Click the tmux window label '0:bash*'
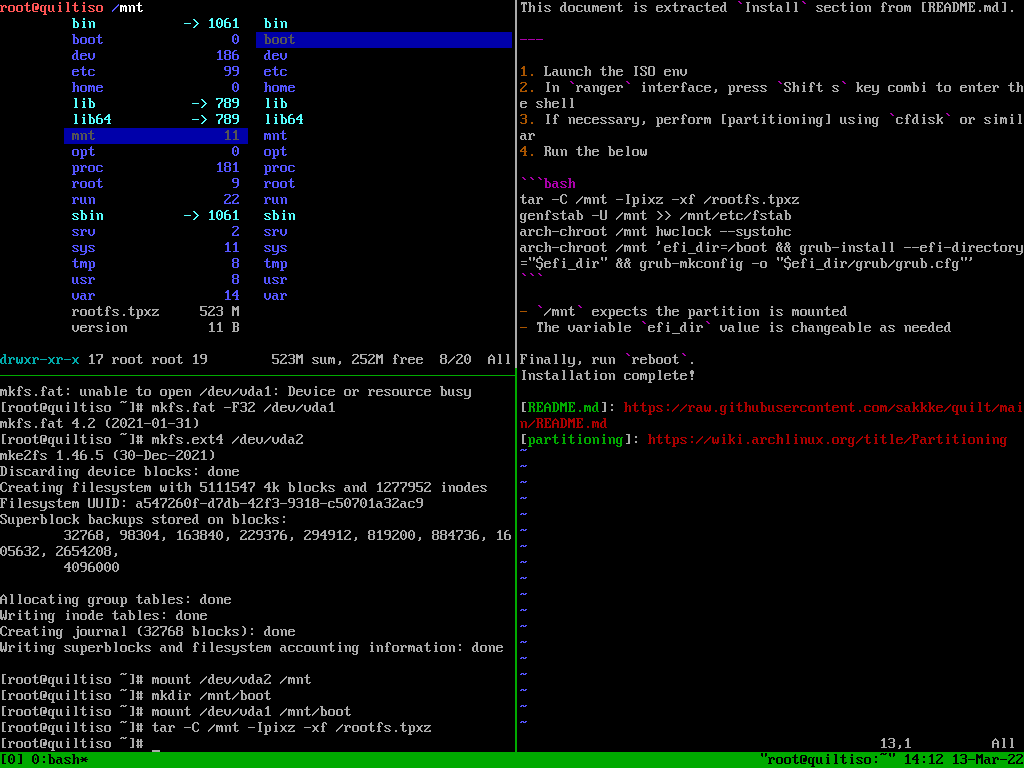Image resolution: width=1024 pixels, height=768 pixels. (x=60, y=760)
